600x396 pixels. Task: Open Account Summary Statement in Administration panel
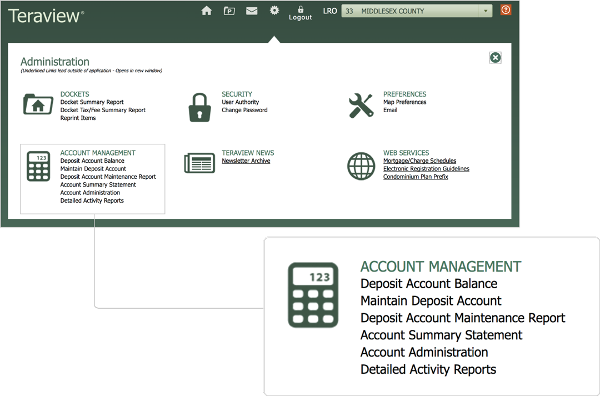pos(98,185)
